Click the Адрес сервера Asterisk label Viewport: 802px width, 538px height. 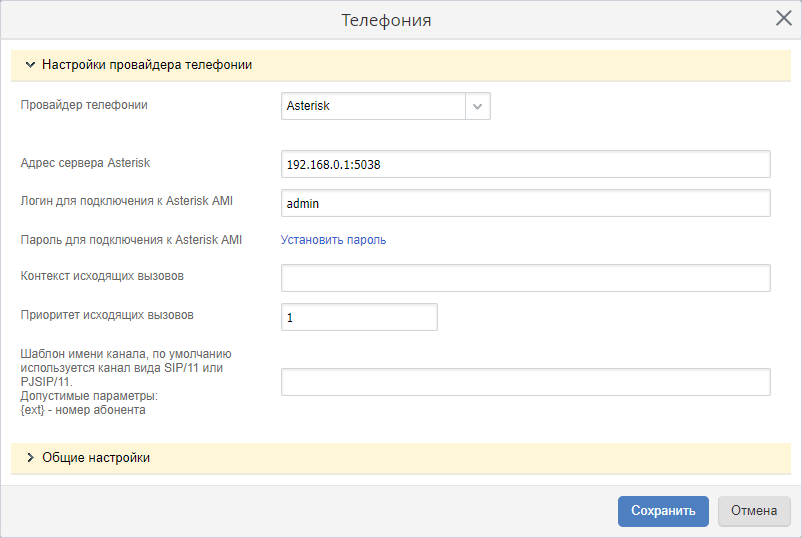click(x=85, y=162)
